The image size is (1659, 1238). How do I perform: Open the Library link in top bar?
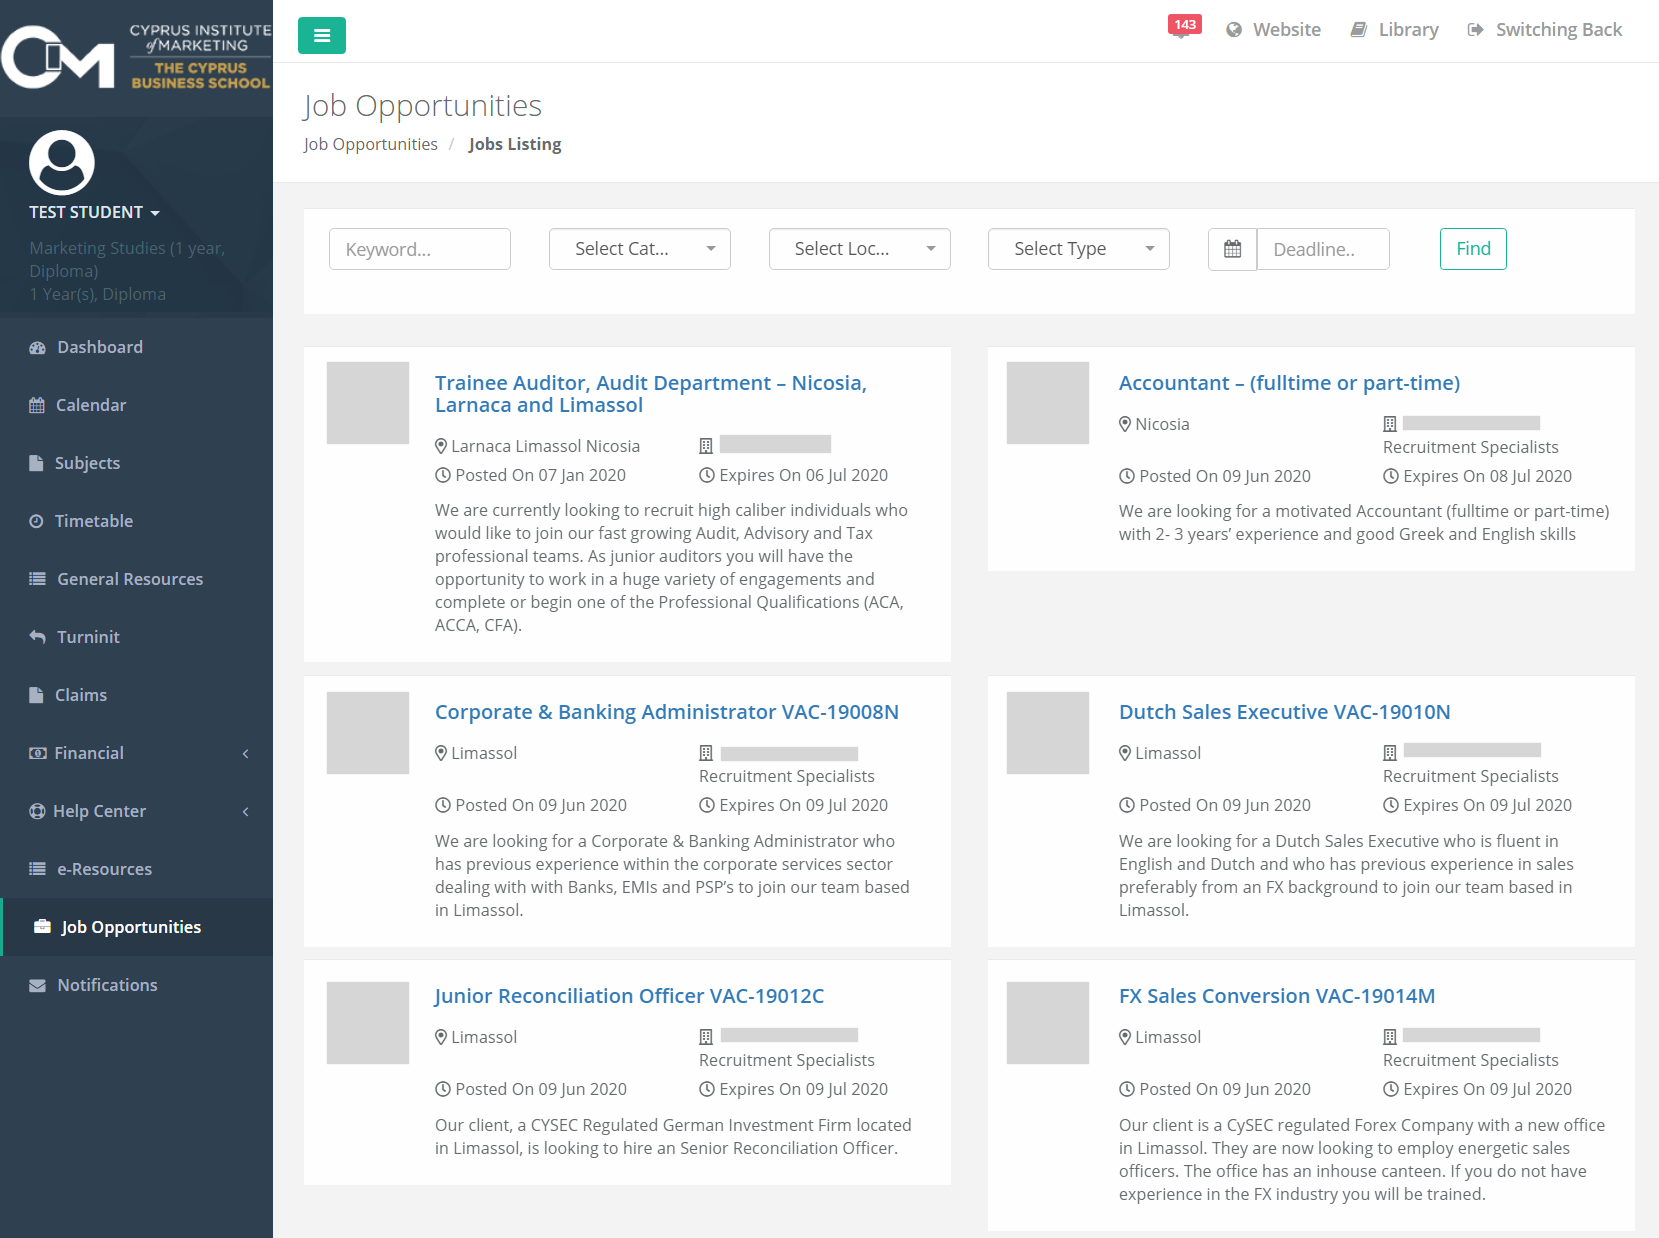pyautogui.click(x=1394, y=30)
